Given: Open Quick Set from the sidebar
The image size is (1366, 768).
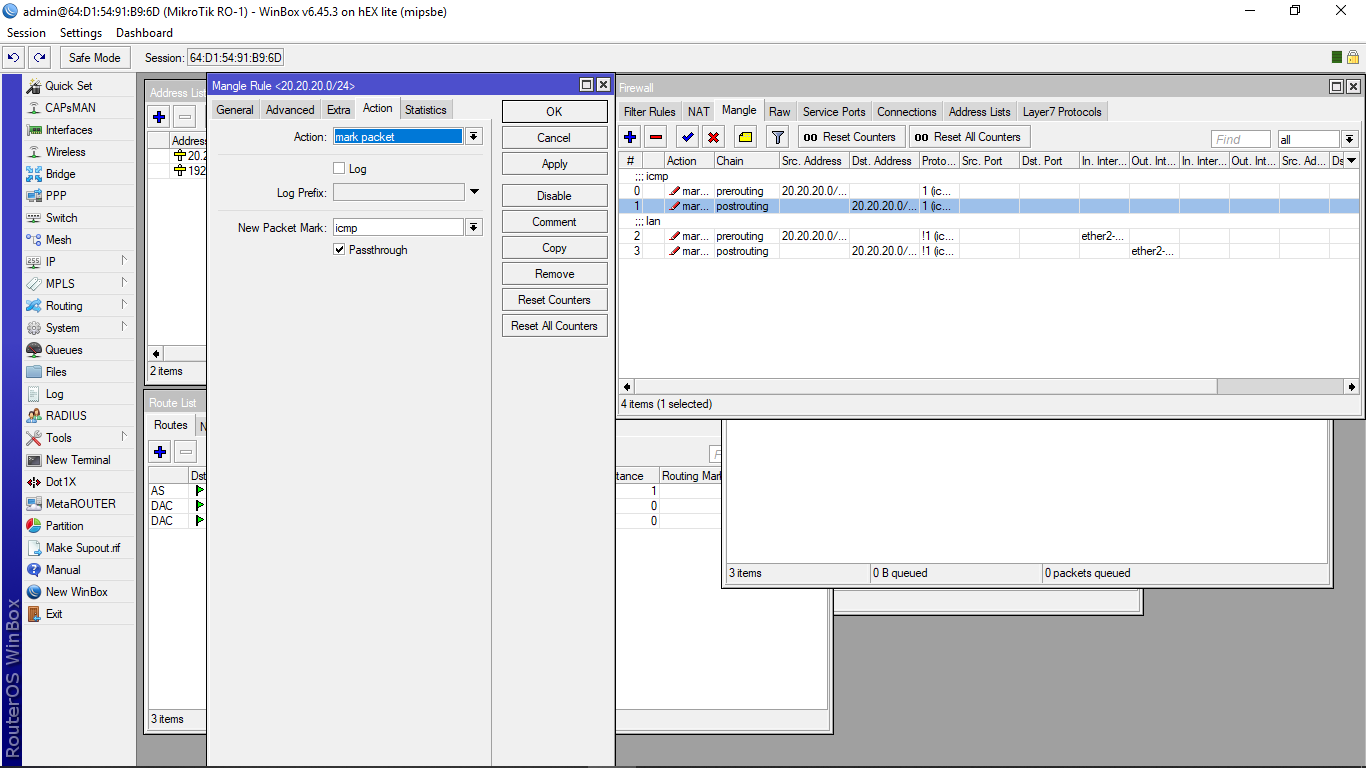Looking at the screenshot, I should 68,86.
